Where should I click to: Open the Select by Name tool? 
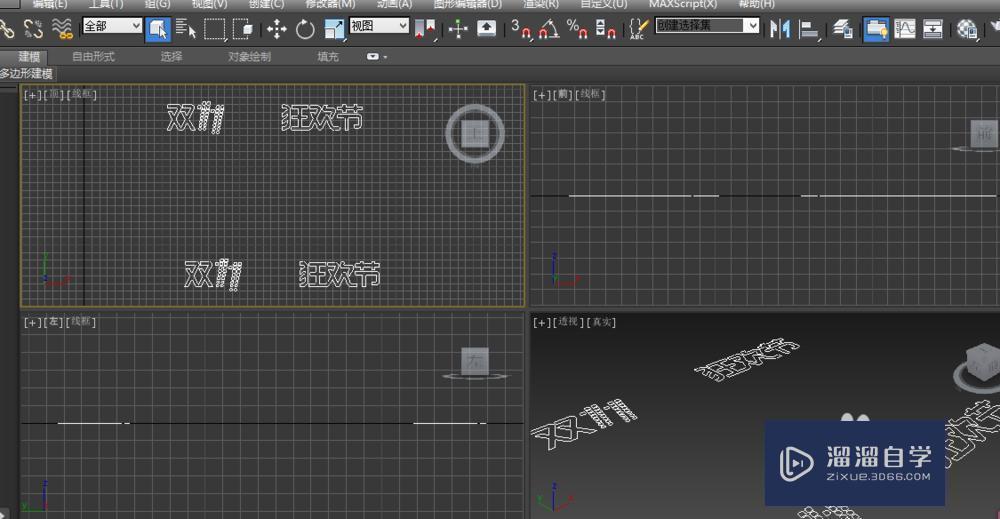[186, 29]
